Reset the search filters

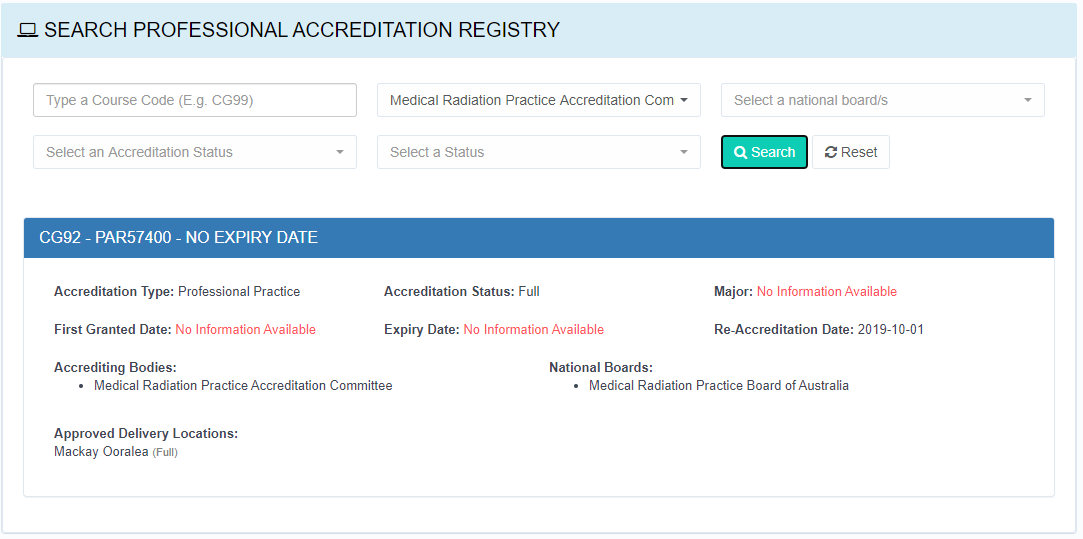point(851,153)
